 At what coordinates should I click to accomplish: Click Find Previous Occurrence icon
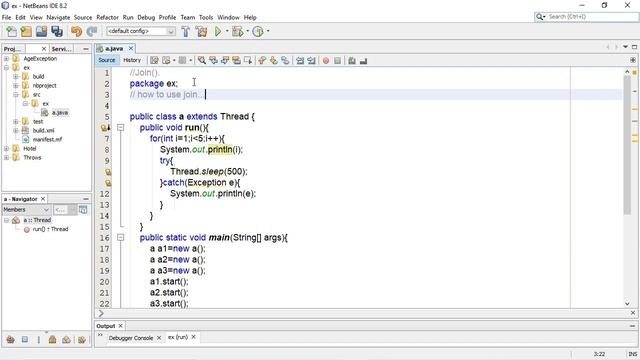pos(213,60)
